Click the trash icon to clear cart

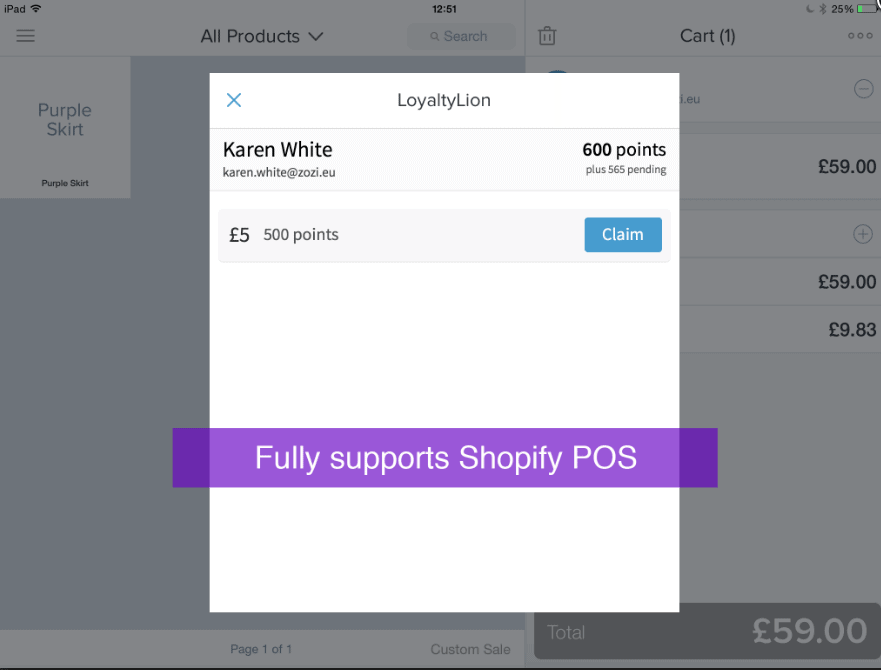(547, 36)
